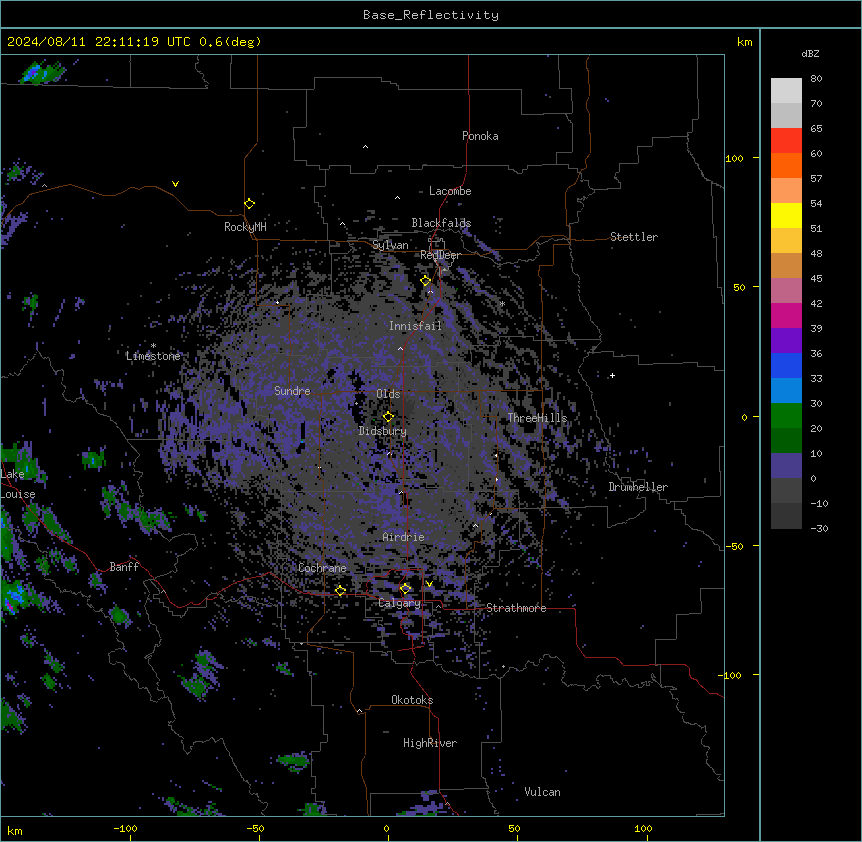Image resolution: width=862 pixels, height=842 pixels.
Task: Select the RedDeer city label
Action: tap(440, 255)
